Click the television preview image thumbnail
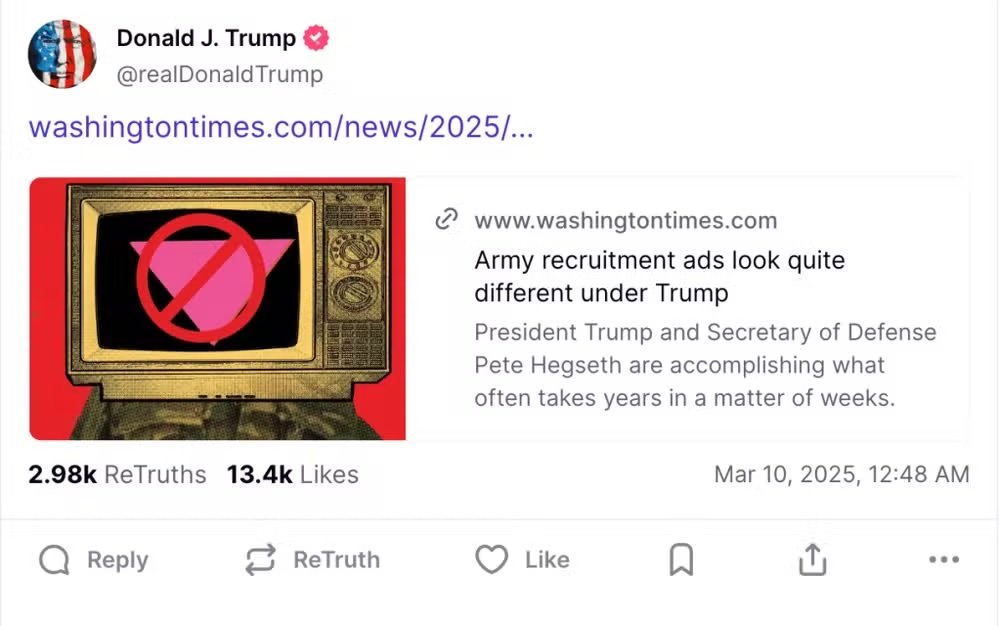Viewport: 1000px width, 626px height. (x=217, y=309)
